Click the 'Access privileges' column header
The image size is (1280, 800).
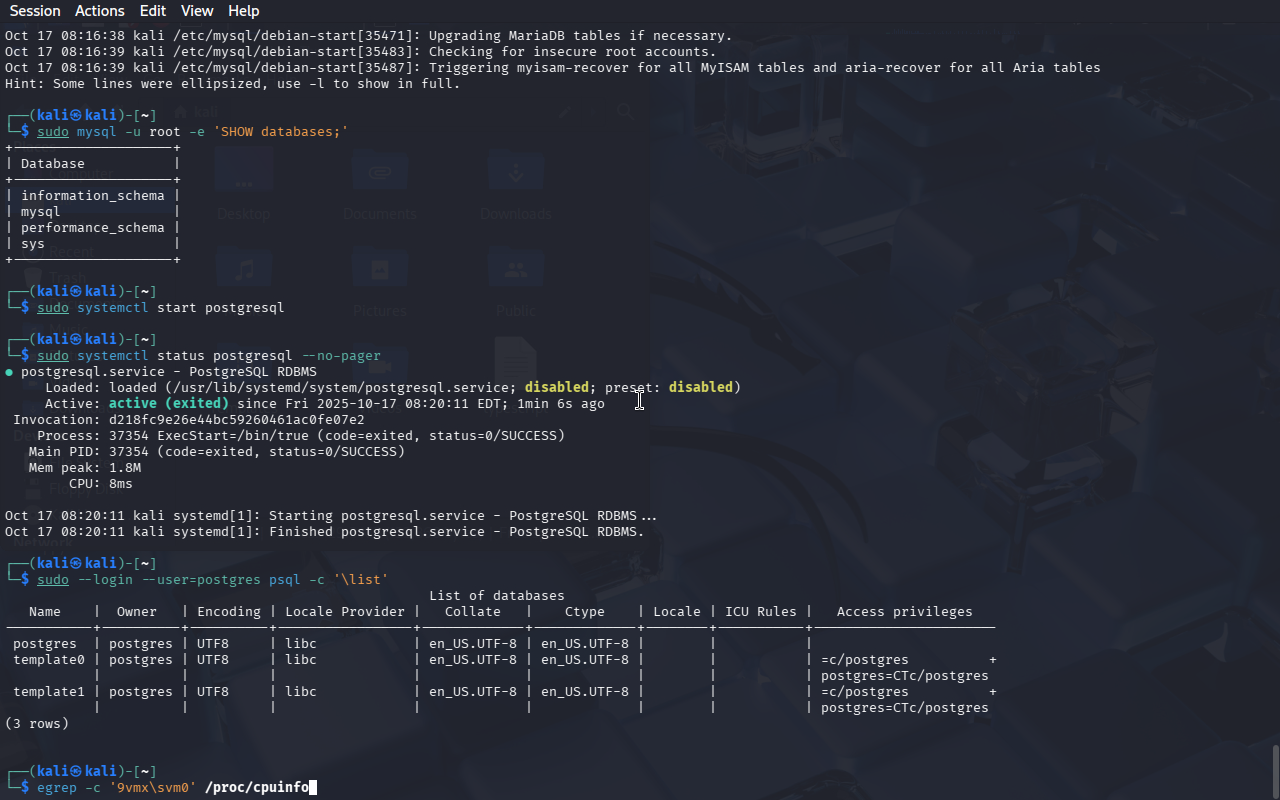[x=904, y=612]
